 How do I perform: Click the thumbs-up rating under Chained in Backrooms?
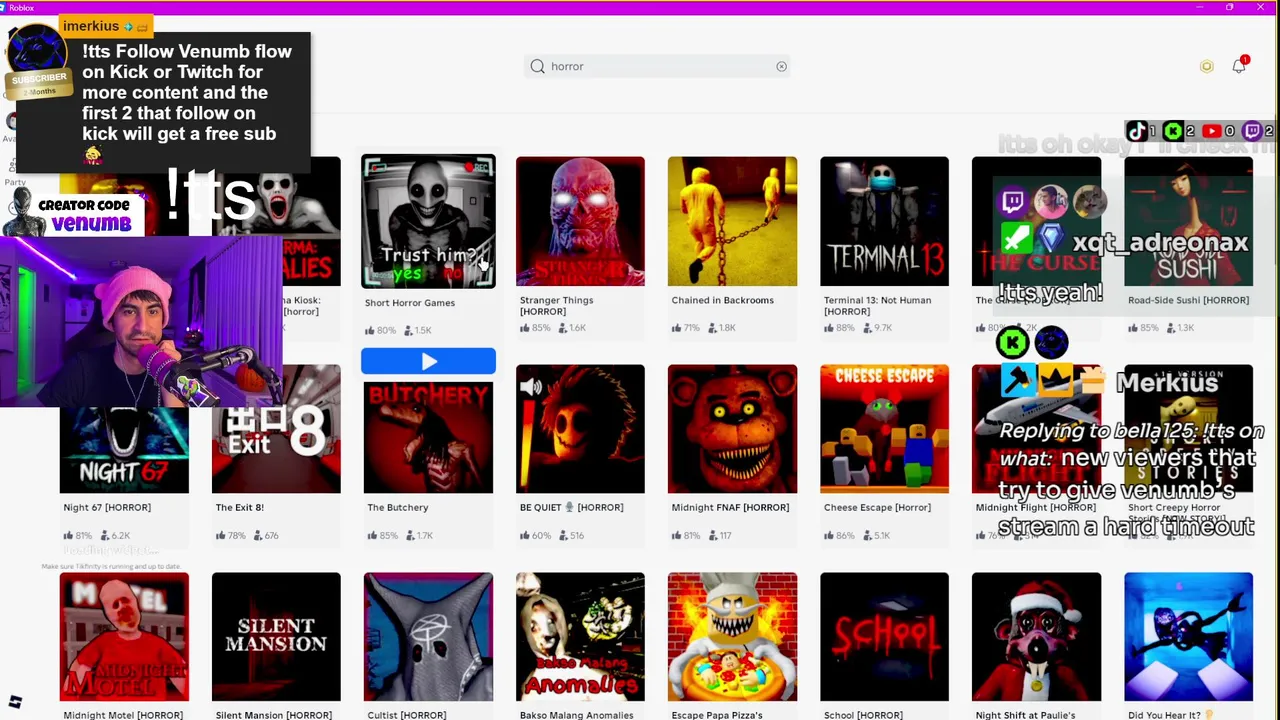(686, 328)
